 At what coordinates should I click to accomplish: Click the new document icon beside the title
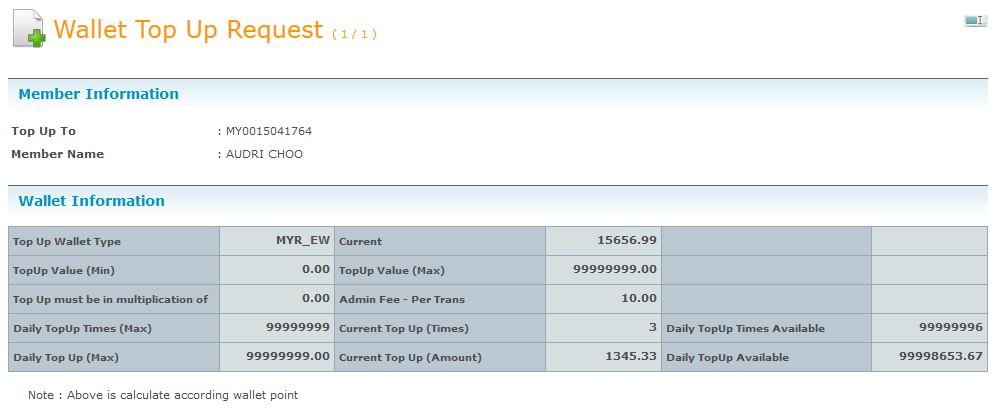[29, 29]
